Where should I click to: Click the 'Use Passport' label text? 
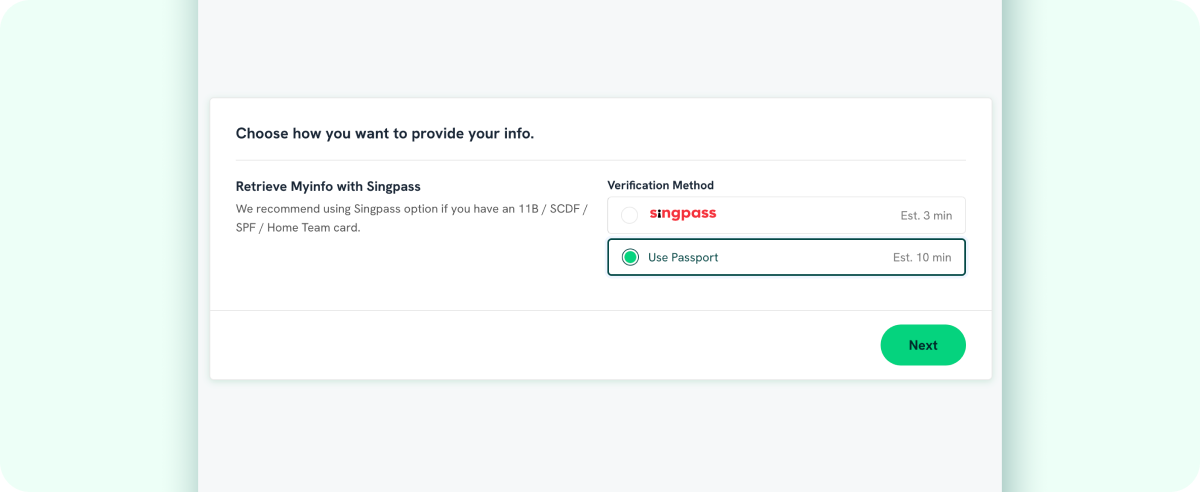click(x=683, y=257)
